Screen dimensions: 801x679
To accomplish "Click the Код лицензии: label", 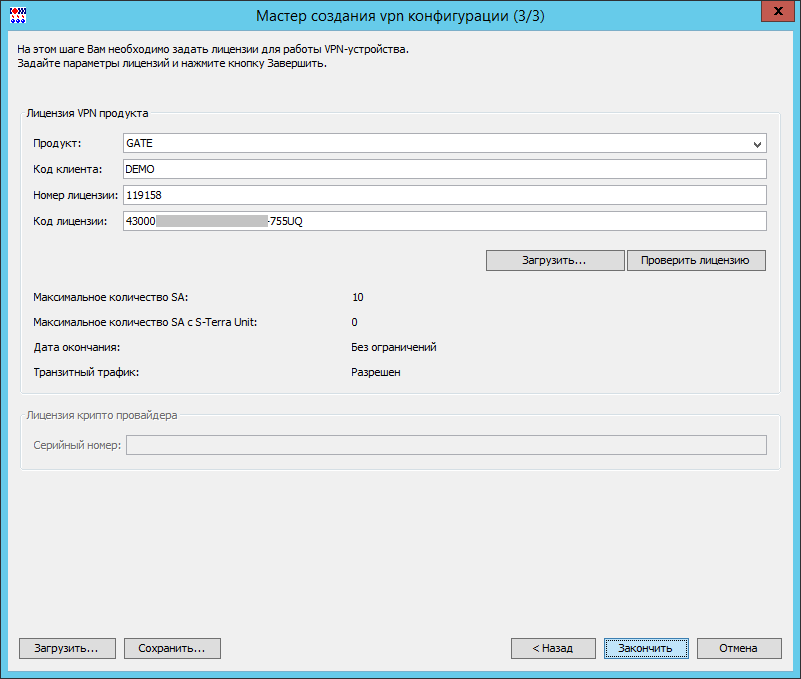I will pos(70,221).
